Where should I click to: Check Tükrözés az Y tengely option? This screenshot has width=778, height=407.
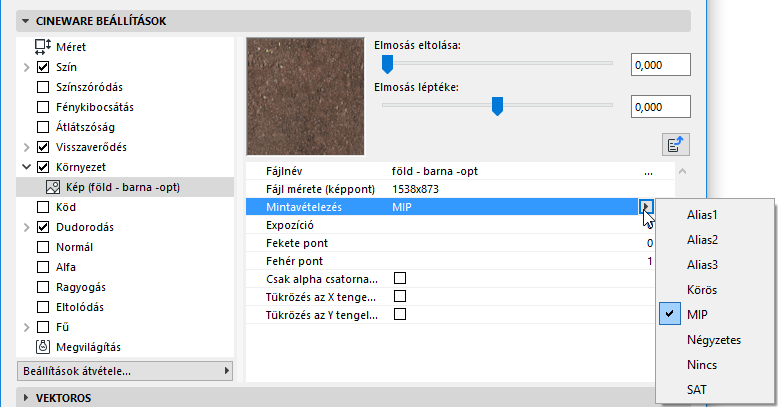400,314
